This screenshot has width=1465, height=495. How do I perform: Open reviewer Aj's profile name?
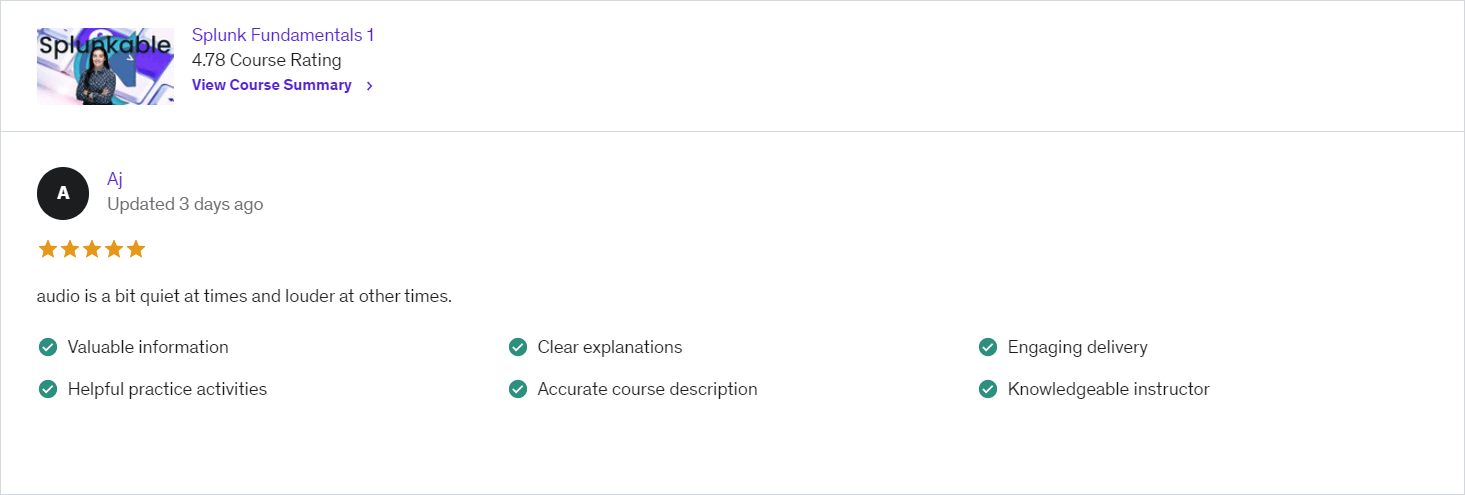(115, 179)
